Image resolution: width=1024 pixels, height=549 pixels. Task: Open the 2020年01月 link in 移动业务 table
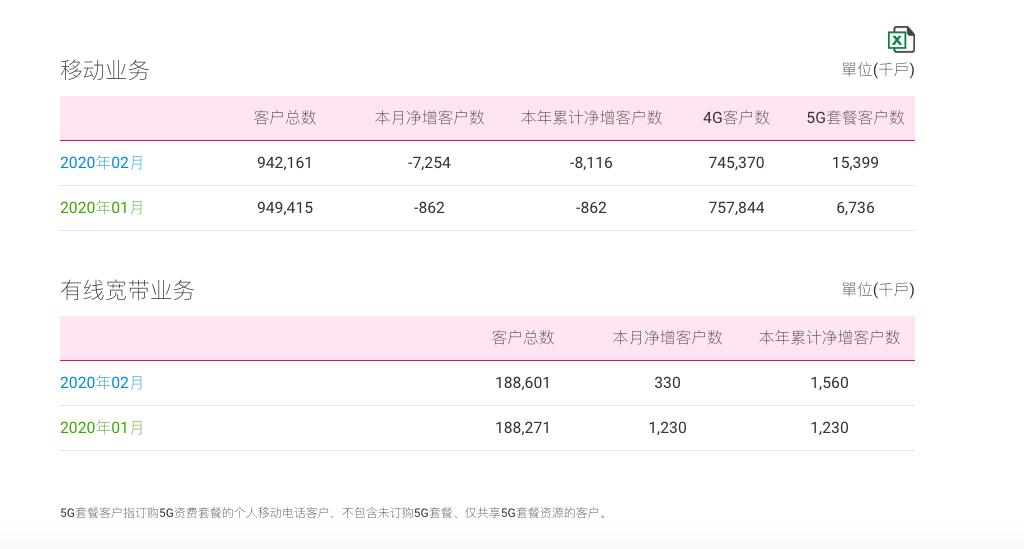[102, 208]
